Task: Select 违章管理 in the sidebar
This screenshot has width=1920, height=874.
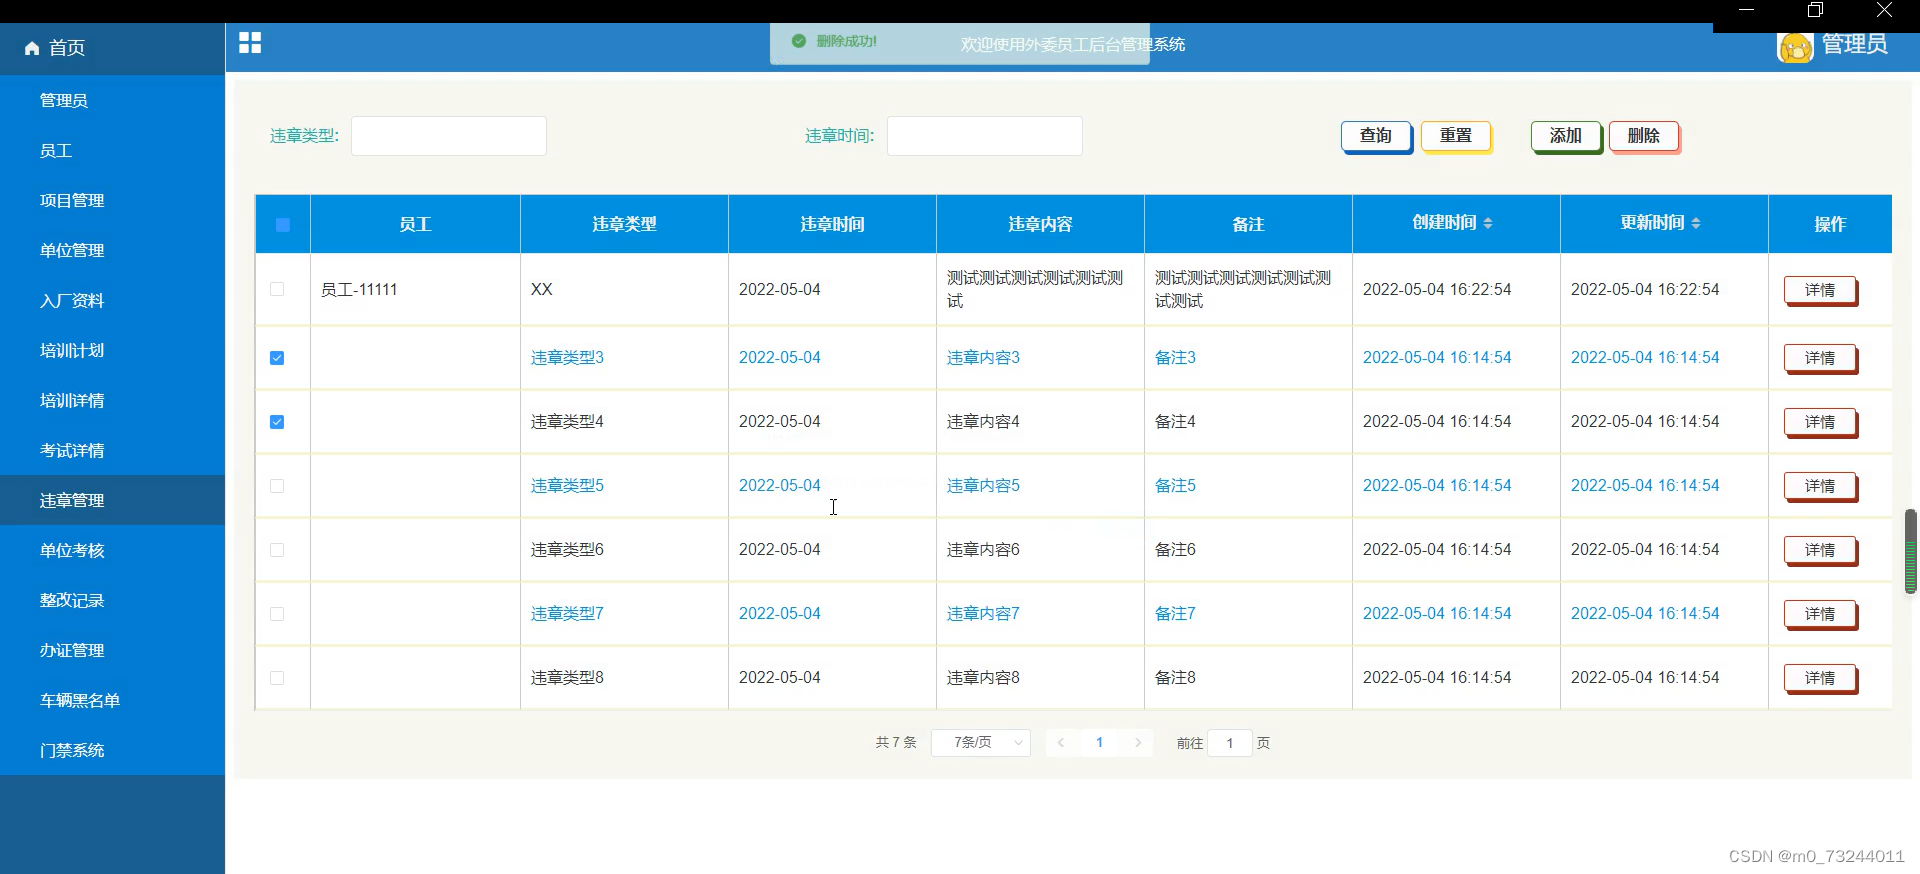Action: pyautogui.click(x=112, y=500)
